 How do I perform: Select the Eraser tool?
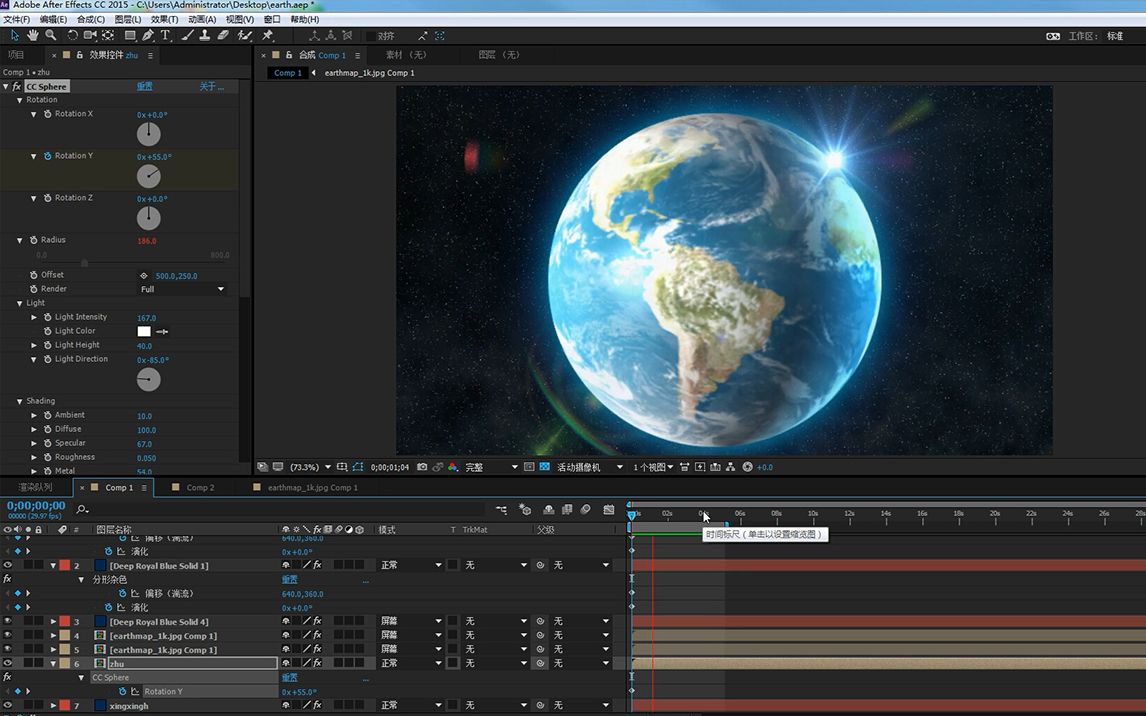pos(223,35)
